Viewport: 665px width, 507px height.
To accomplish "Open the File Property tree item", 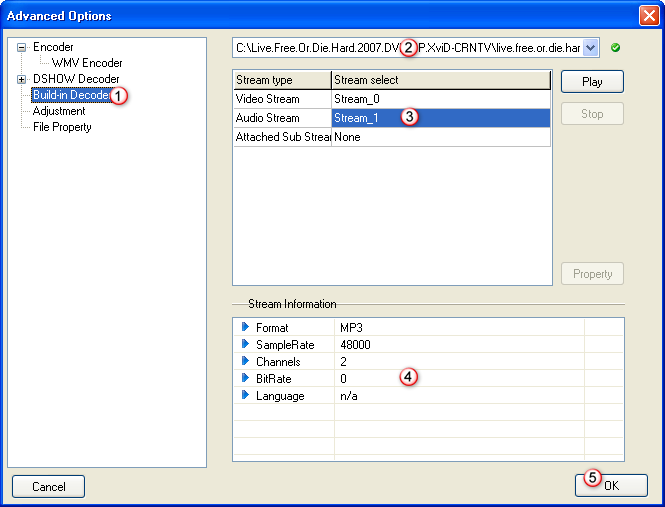I will point(62,127).
